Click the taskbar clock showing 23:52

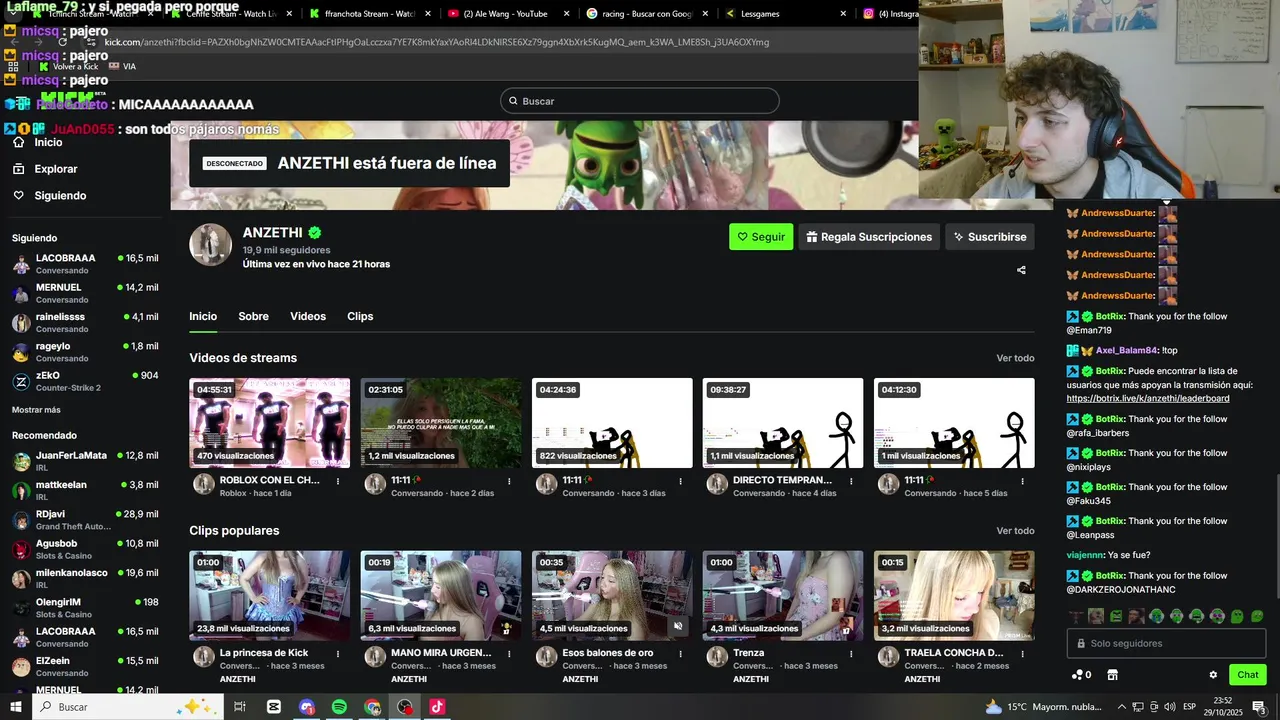1223,707
